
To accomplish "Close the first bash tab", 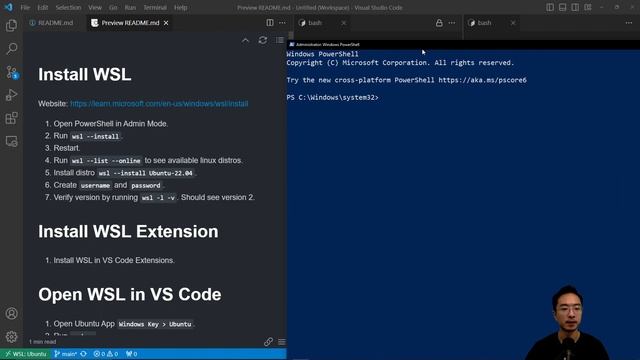I will point(344,23).
